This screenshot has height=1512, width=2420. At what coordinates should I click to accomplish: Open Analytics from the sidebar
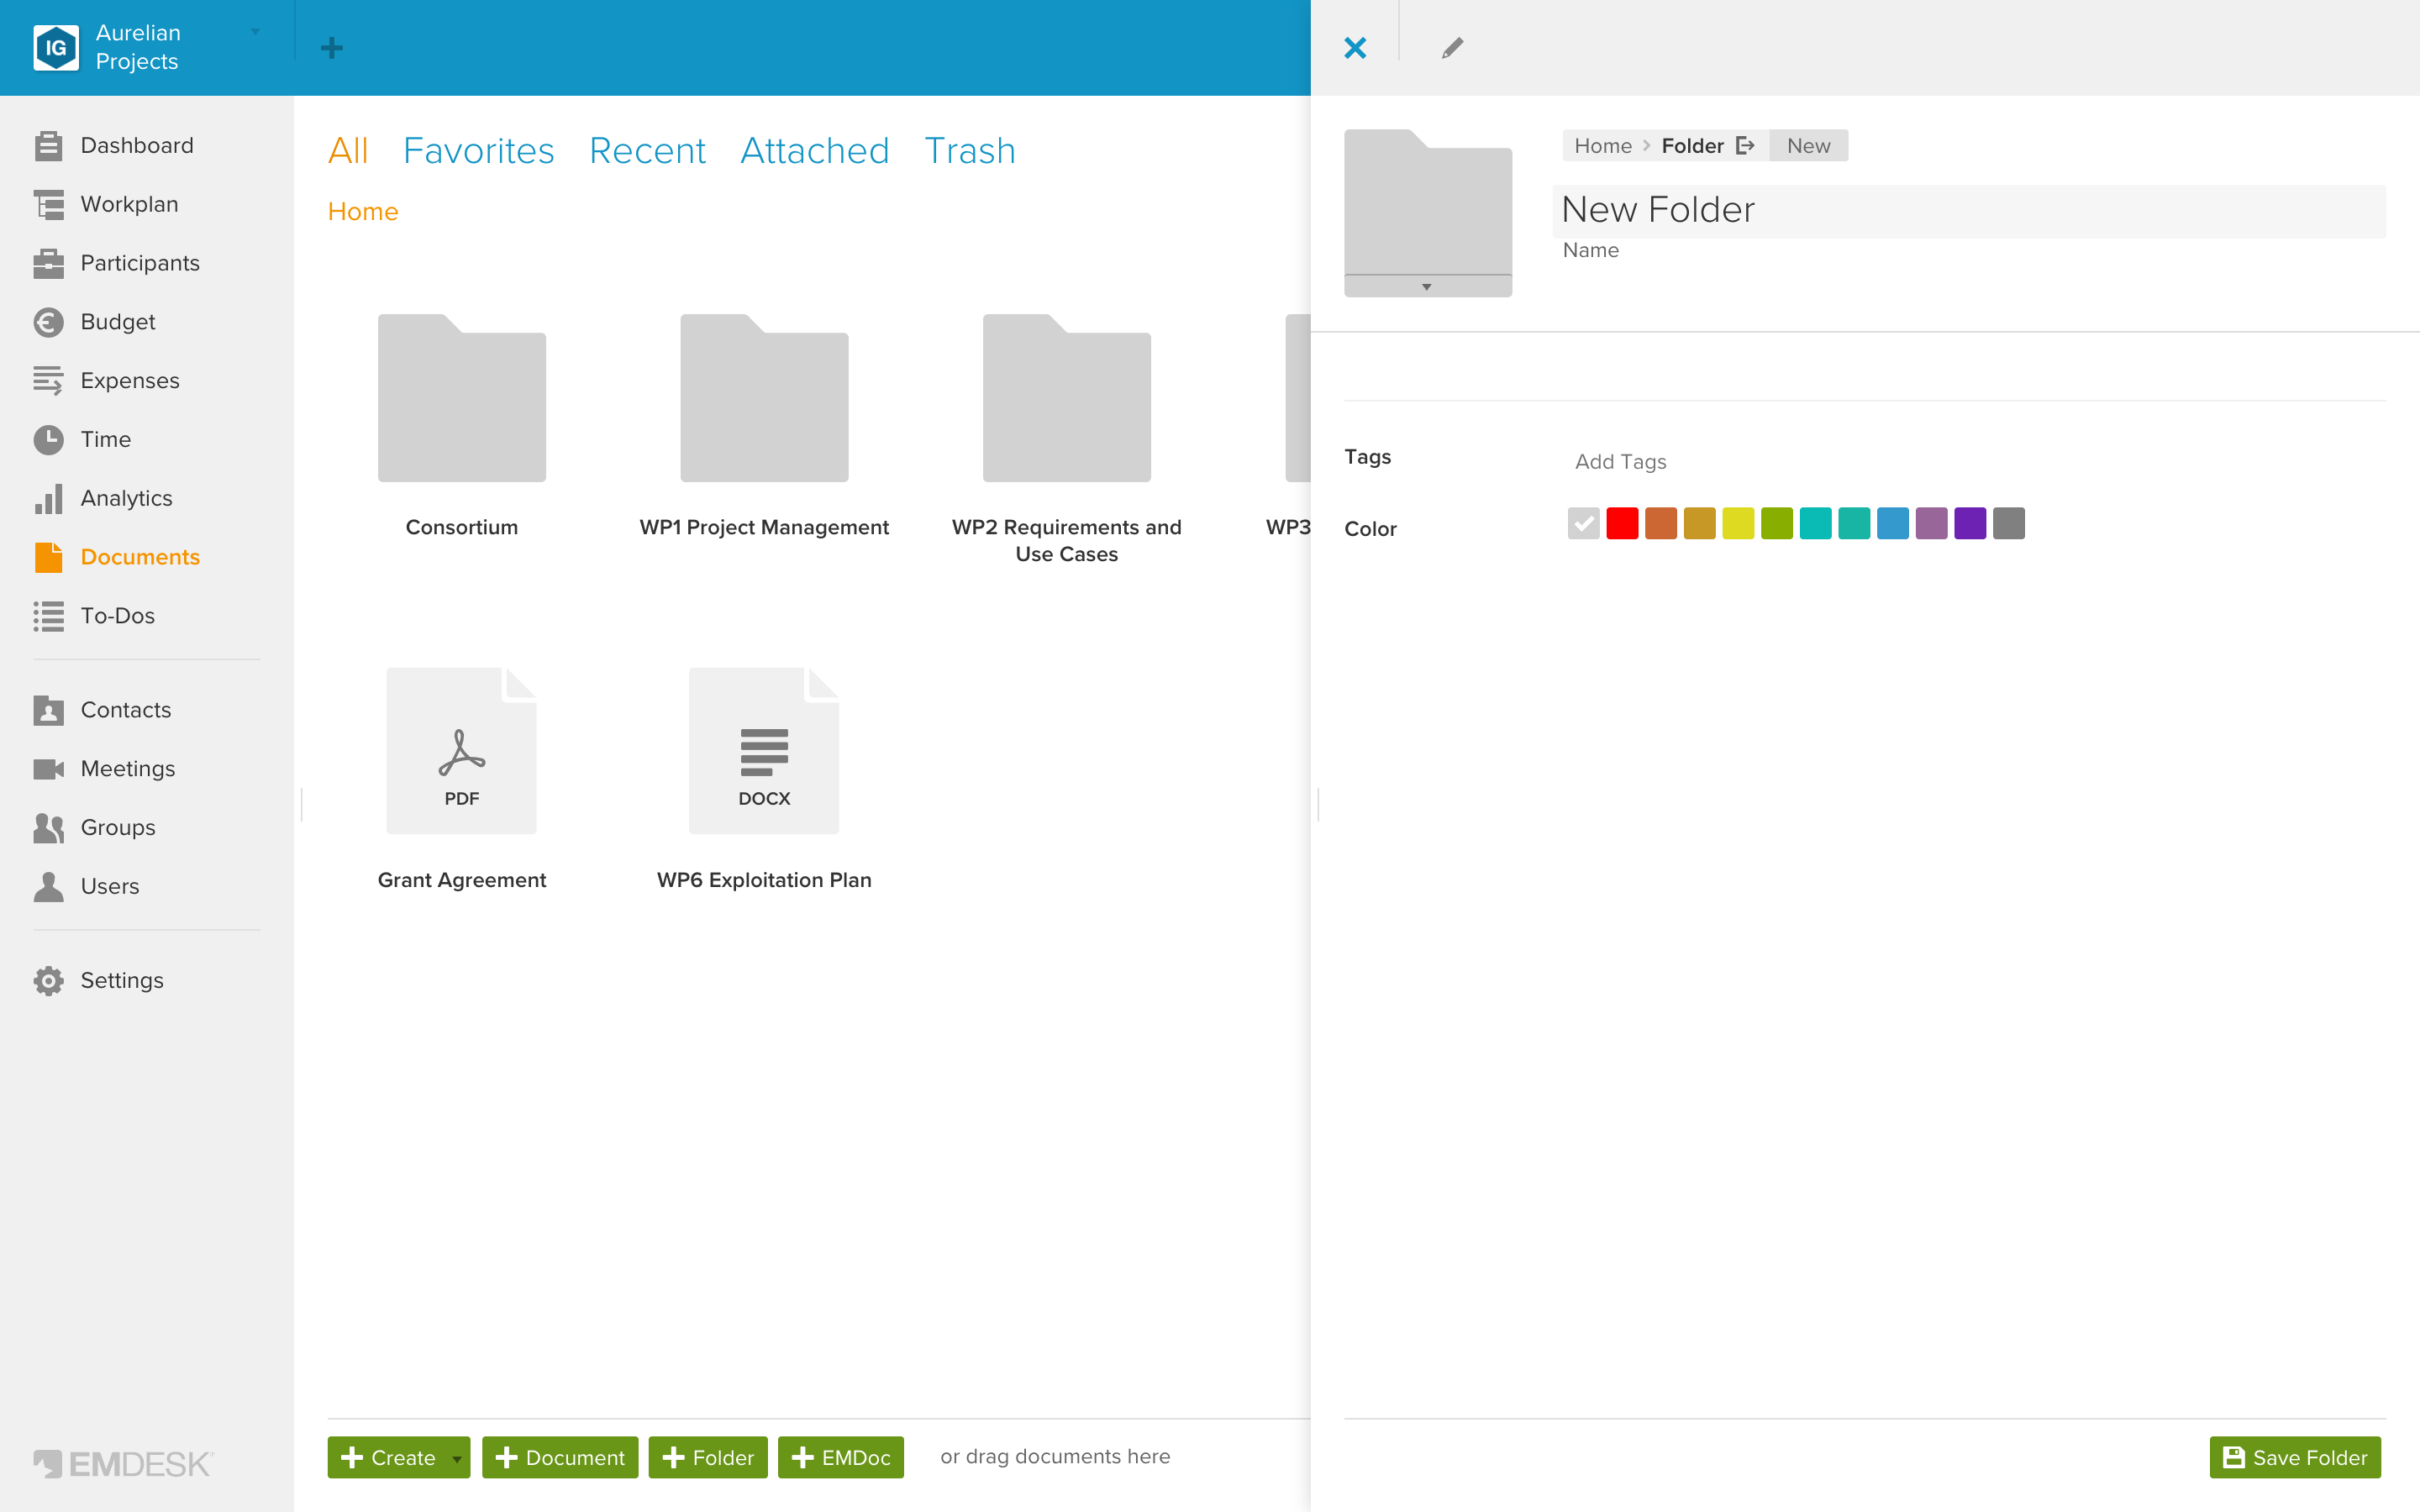coord(103,499)
